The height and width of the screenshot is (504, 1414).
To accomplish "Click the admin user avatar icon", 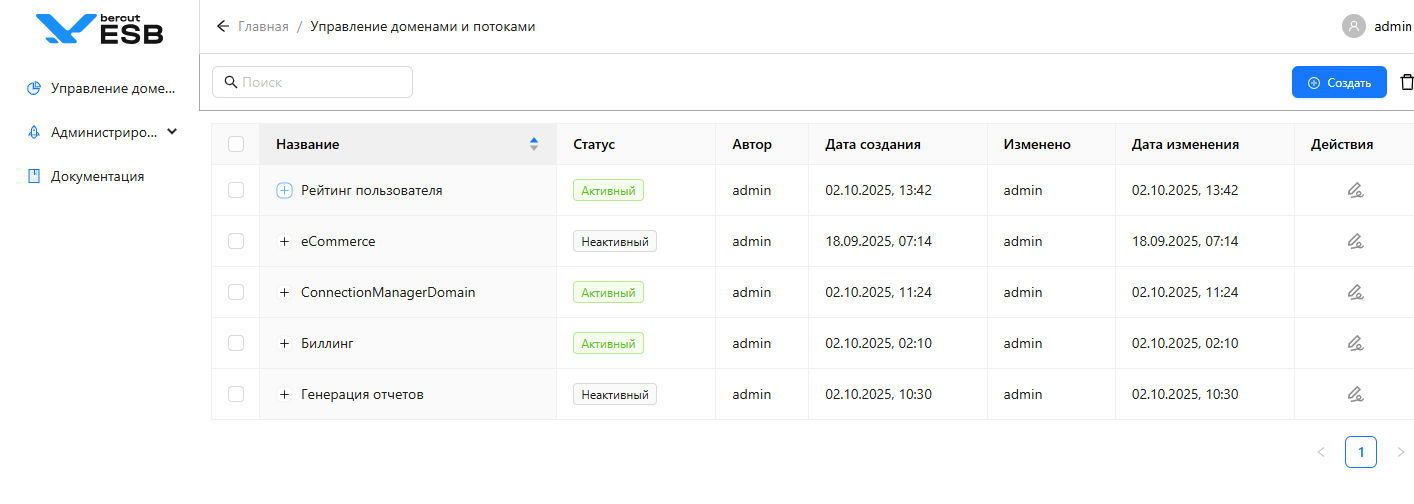I will 1353,27.
